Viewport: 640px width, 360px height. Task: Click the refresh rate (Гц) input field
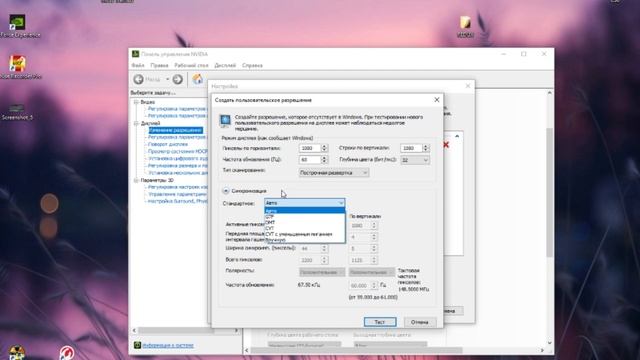click(x=310, y=160)
